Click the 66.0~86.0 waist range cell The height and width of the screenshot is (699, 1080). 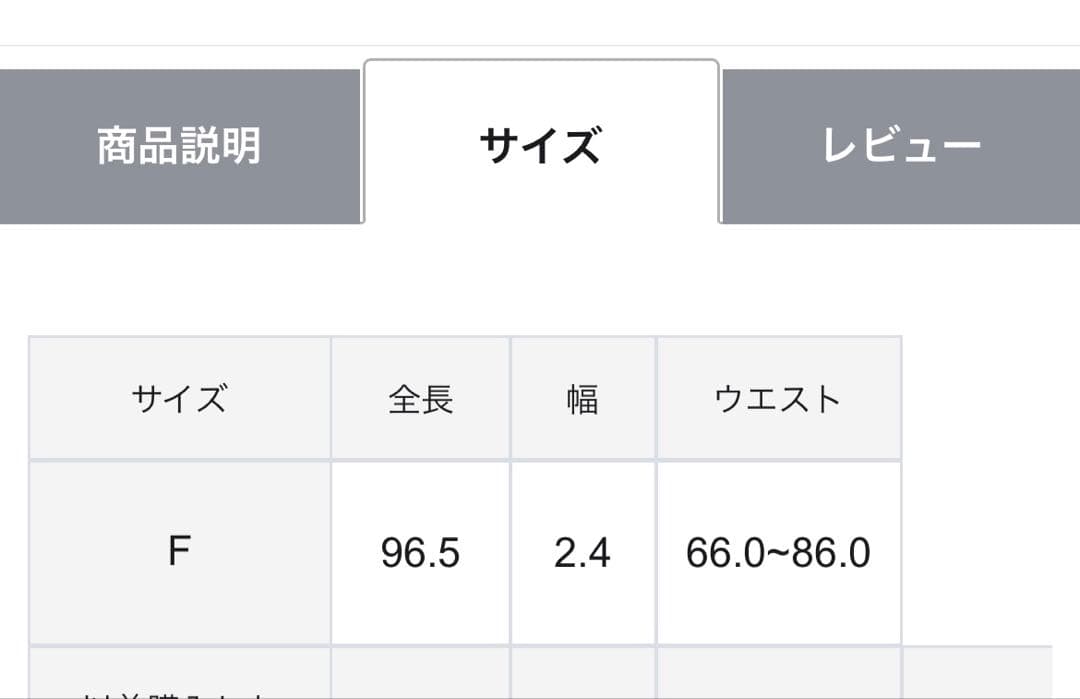coord(778,552)
